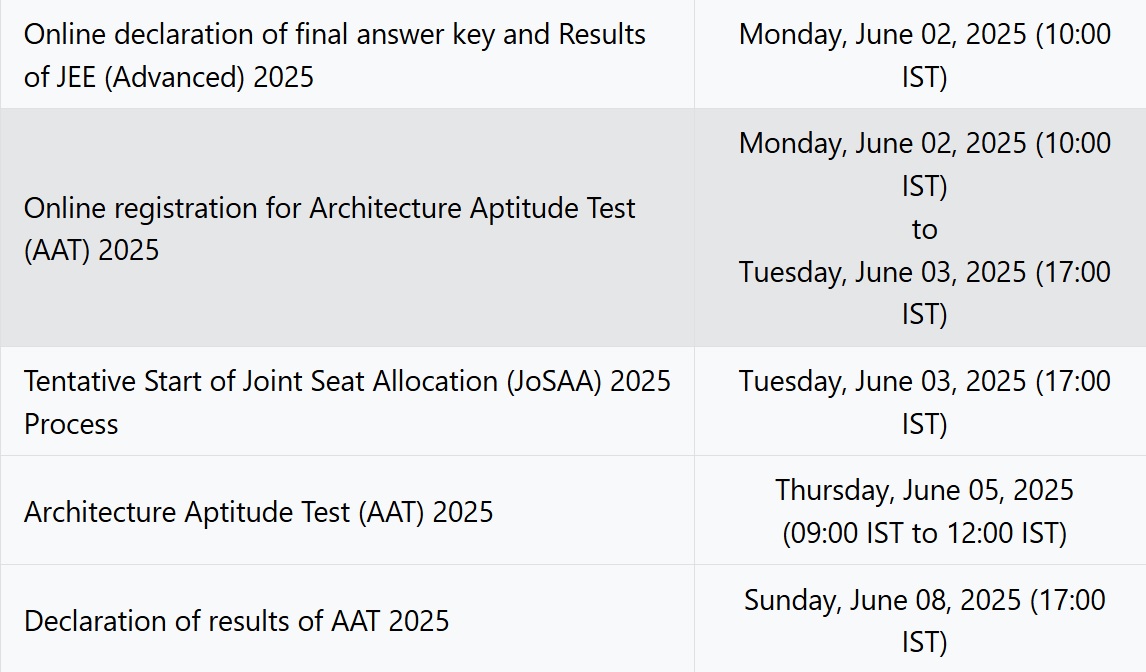
Task: Click the "Architecture Aptitude Test (AAT) 2025" exam cell
Action: click(259, 512)
